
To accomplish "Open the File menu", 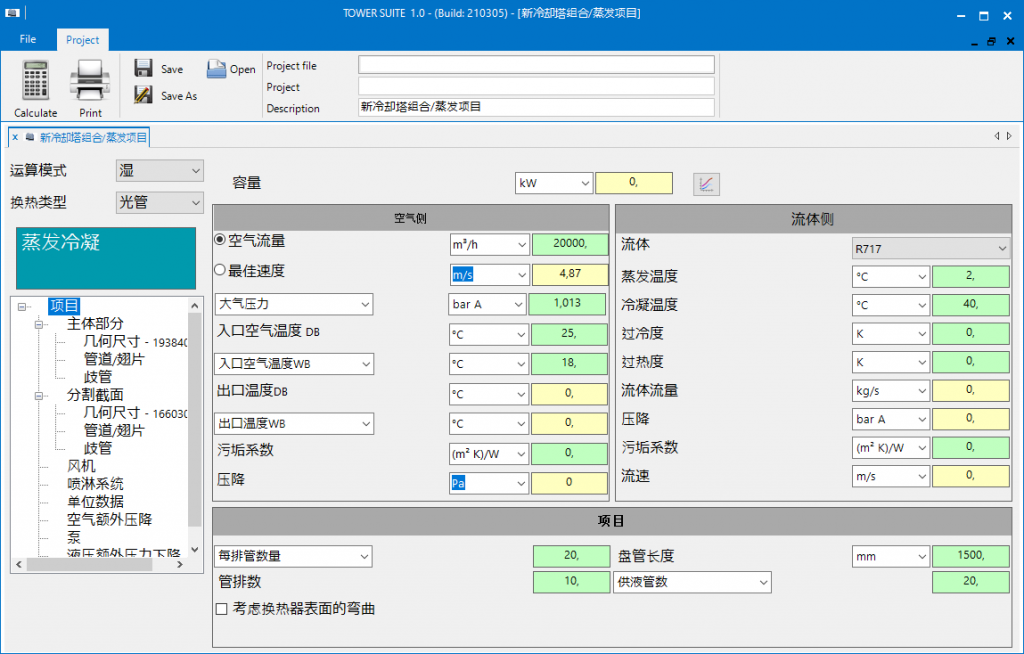I will coord(28,39).
